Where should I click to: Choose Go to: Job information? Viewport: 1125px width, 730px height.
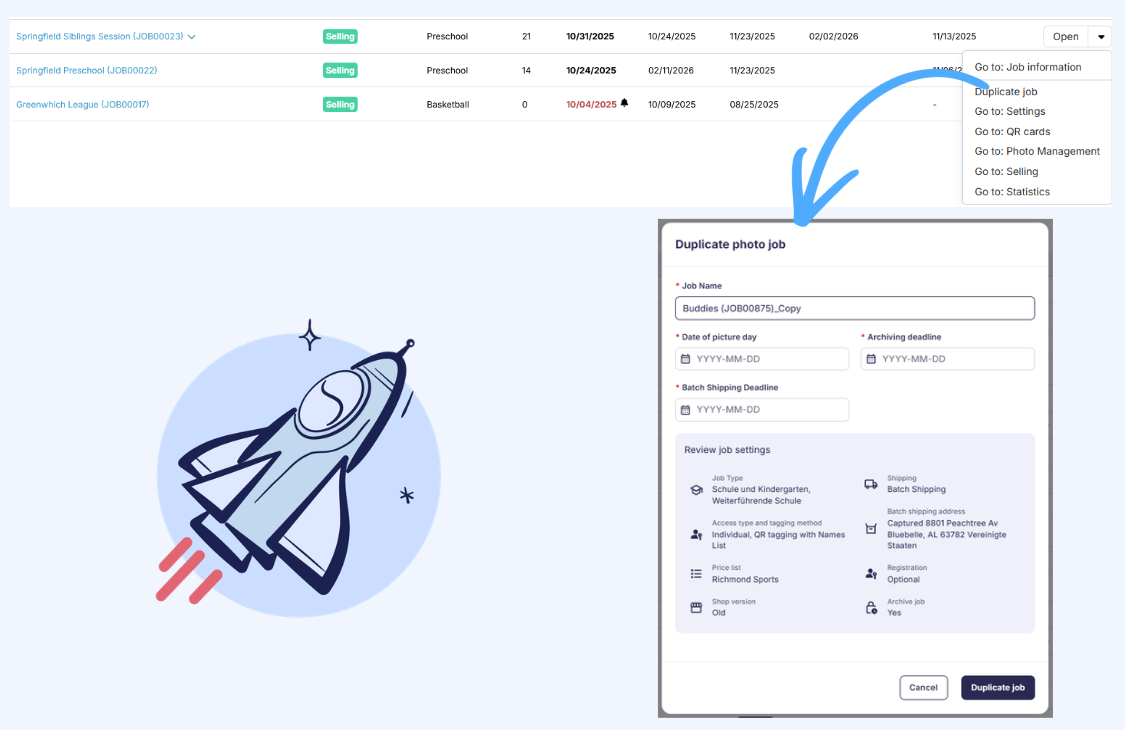click(1027, 67)
